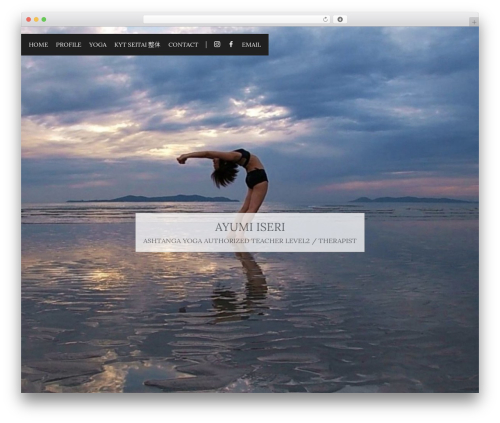This screenshot has height=423, width=500.
Task: Click the EMAIL link in the nav bar
Action: [251, 45]
